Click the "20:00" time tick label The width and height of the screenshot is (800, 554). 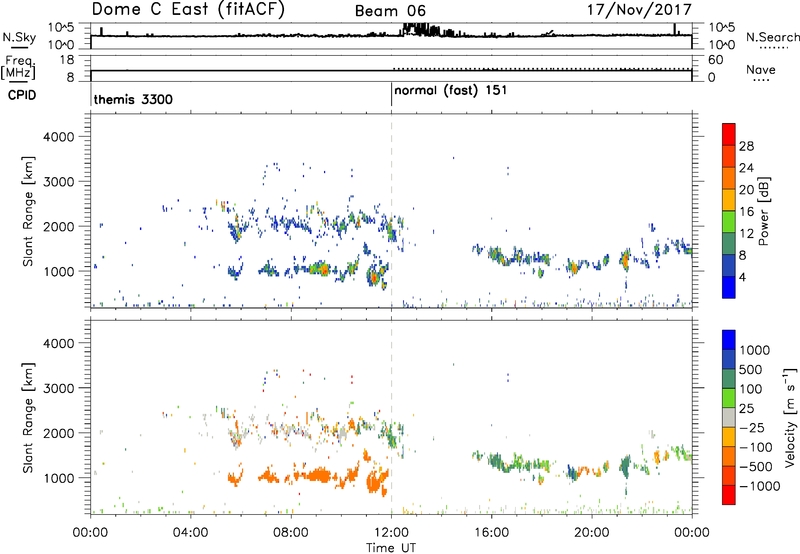[x=591, y=533]
